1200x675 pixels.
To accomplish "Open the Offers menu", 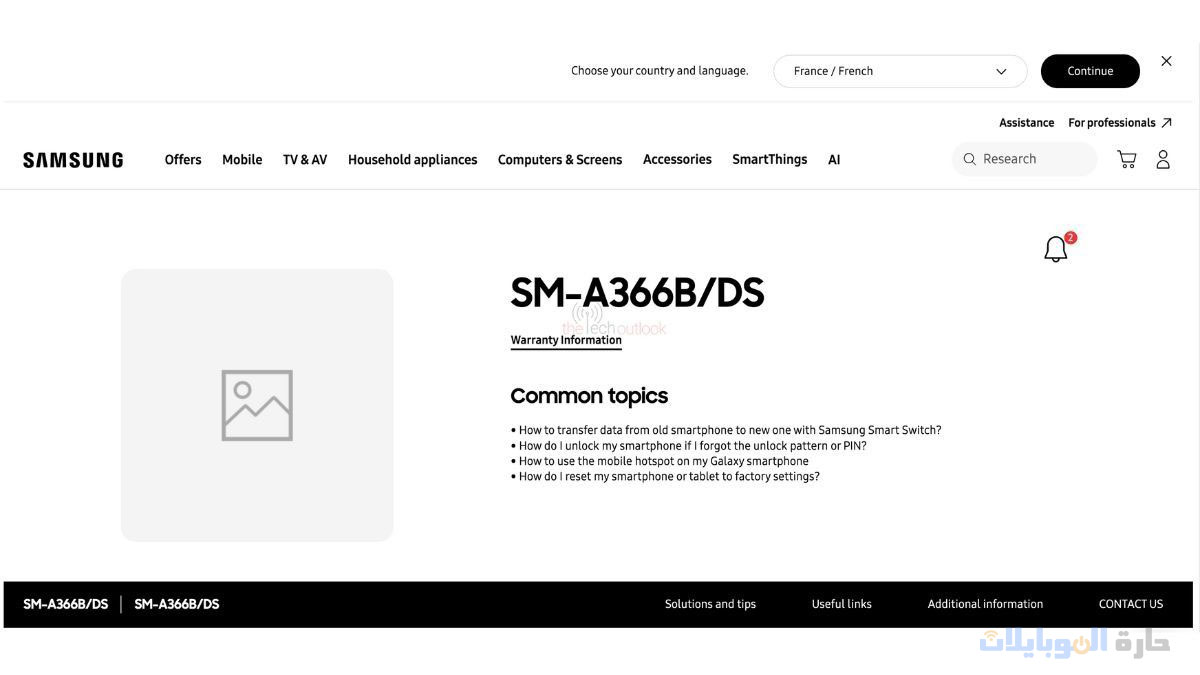I will 183,160.
